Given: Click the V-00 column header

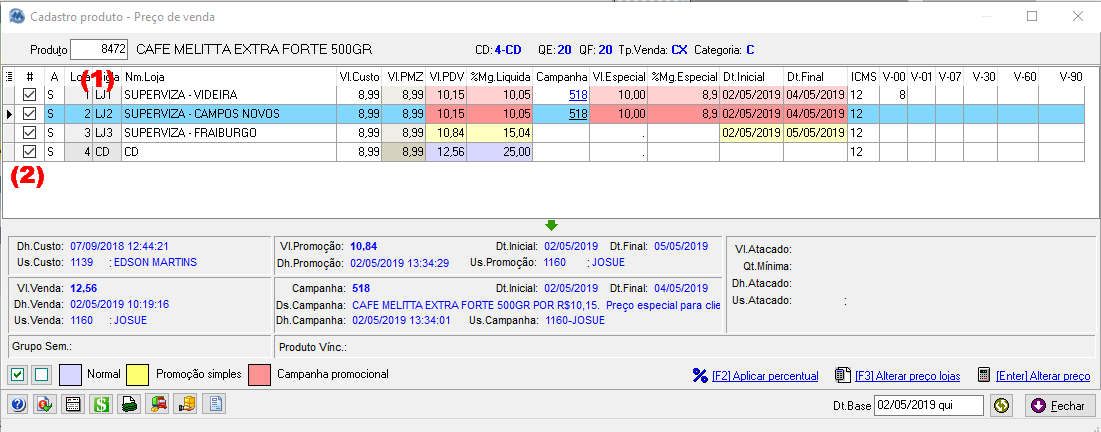Looking at the screenshot, I should [893, 76].
